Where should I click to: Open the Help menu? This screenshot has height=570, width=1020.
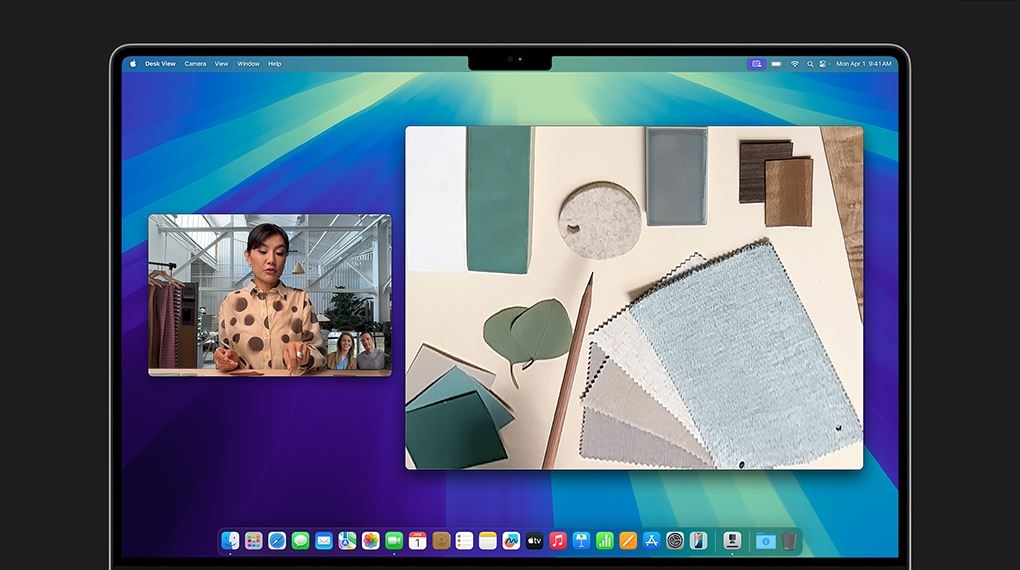coord(274,64)
